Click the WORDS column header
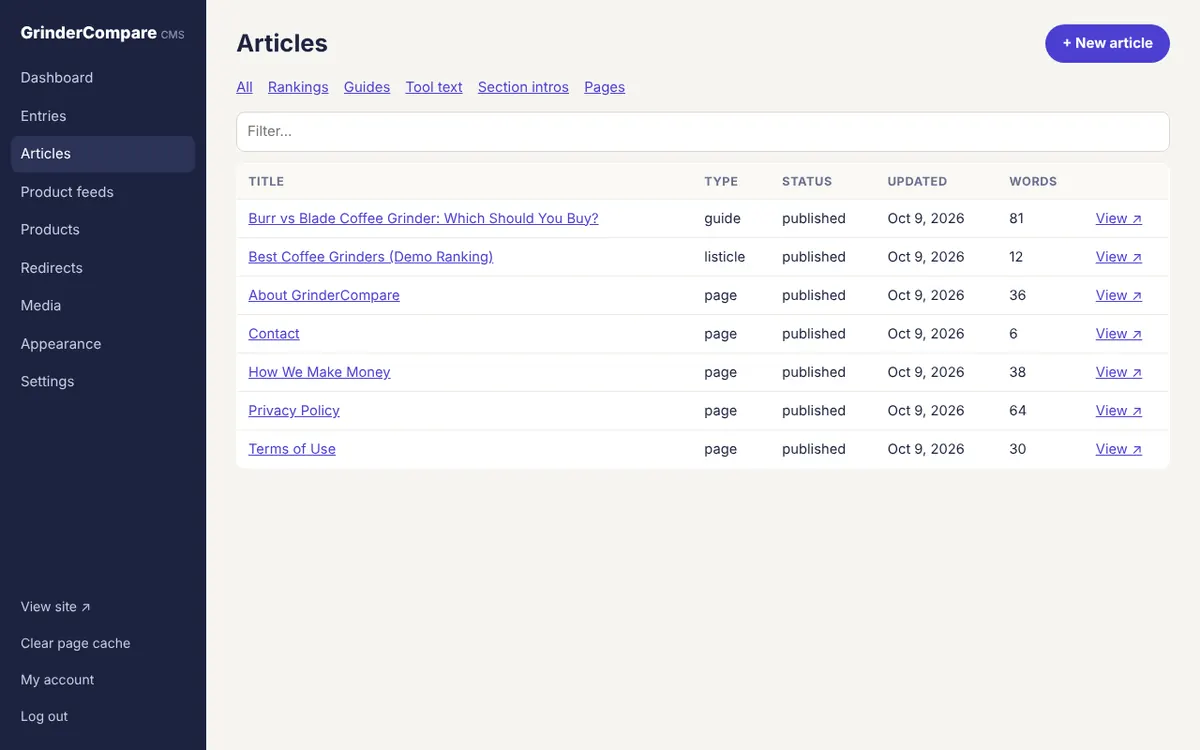Screen dimensions: 1200x750 click(1033, 182)
